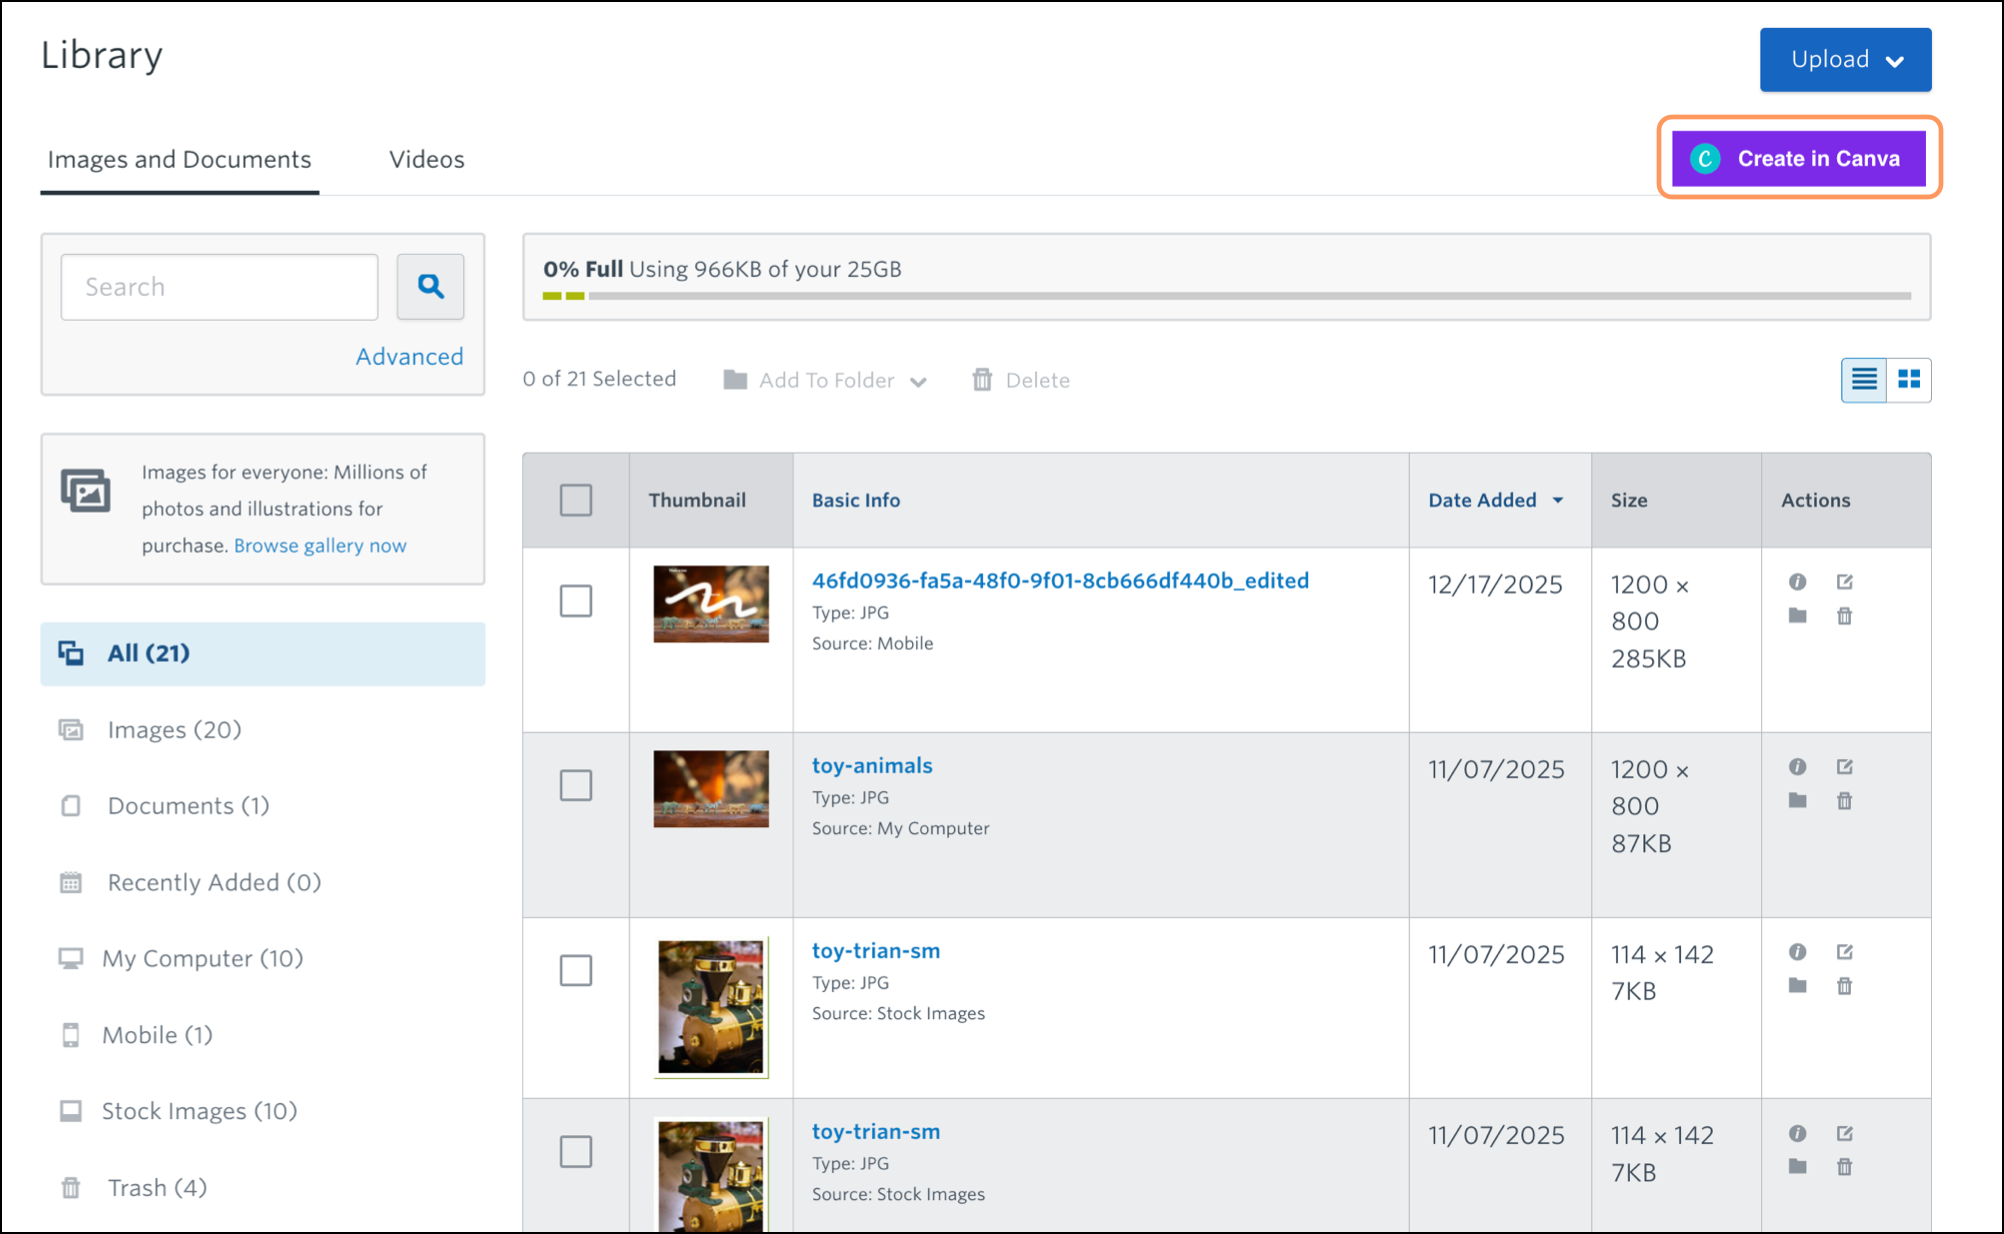Click the search magnifier icon button
Viewport: 2004px width, 1234px height.
click(430, 287)
